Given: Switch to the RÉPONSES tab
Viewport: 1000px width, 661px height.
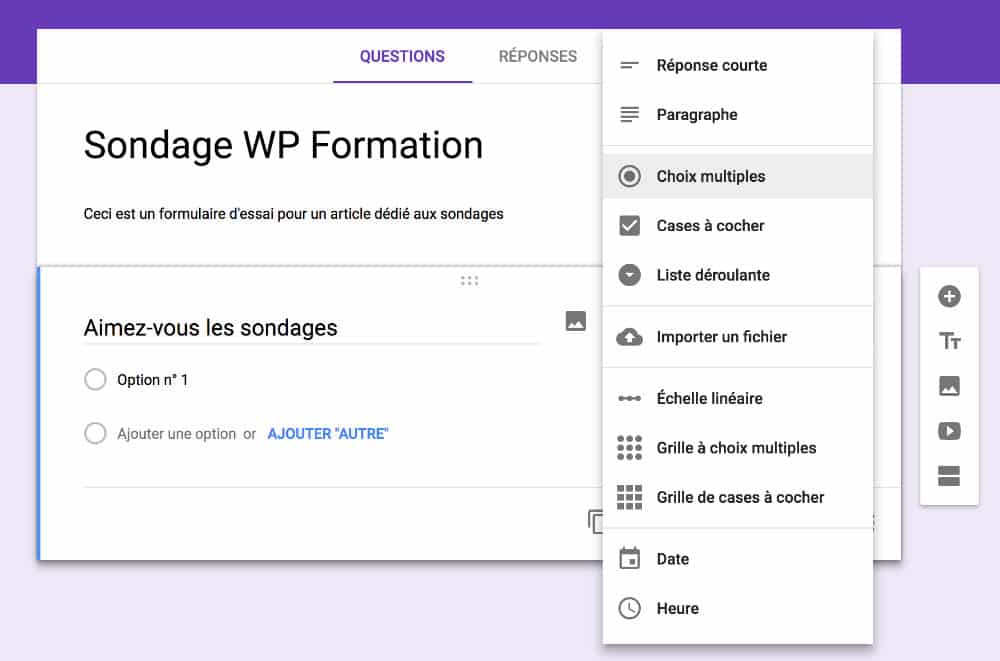Looking at the screenshot, I should (536, 57).
